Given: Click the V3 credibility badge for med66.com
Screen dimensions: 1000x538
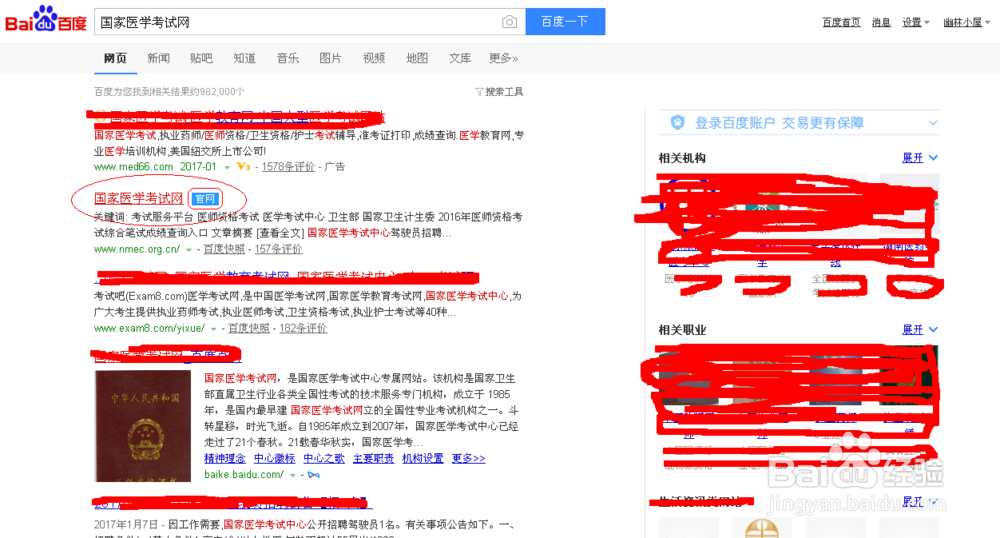Looking at the screenshot, I should click(x=243, y=166).
